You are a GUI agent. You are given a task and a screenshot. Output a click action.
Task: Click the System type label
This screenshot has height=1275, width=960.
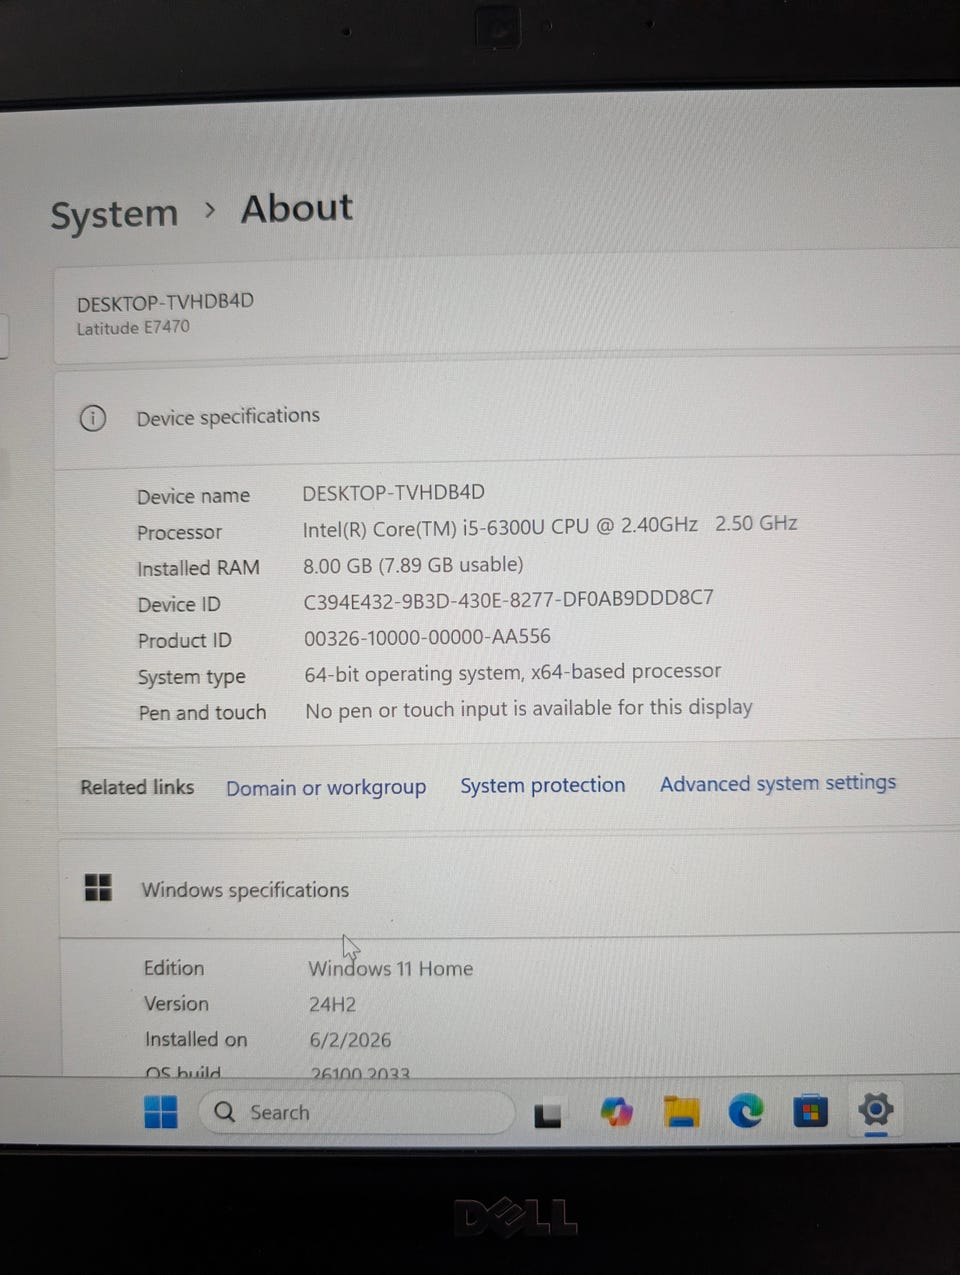191,677
